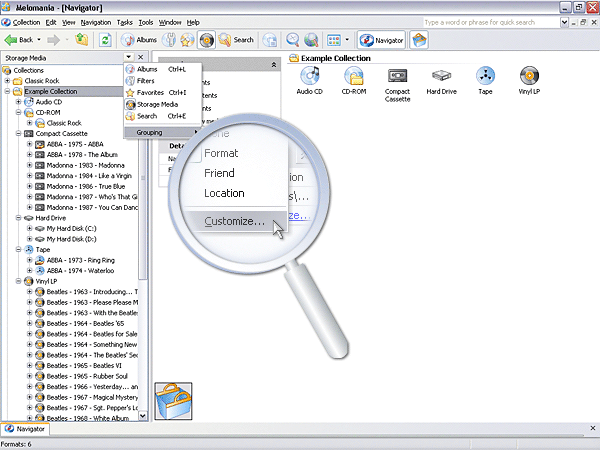
Task: Click the Back button
Action: (22, 40)
